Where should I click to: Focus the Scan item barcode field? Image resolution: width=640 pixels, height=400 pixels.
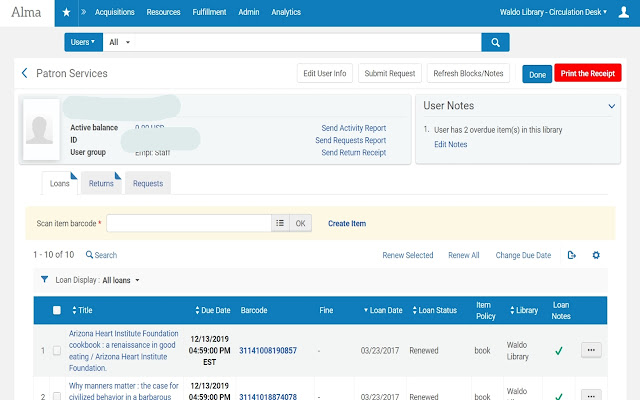[x=189, y=223]
